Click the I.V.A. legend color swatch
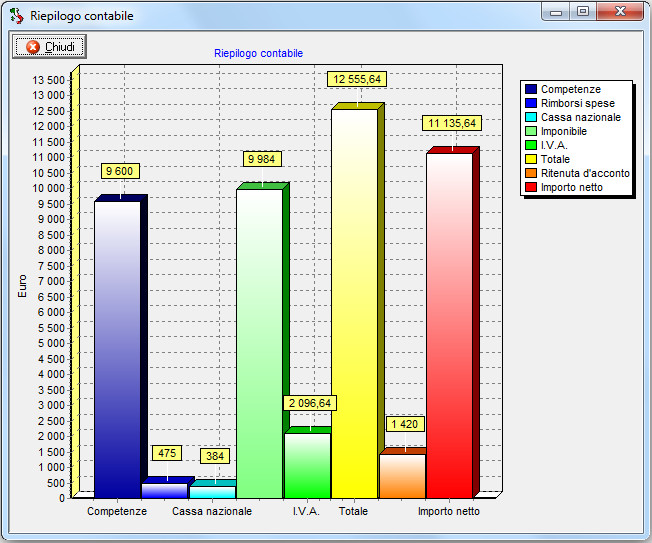 (x=531, y=145)
